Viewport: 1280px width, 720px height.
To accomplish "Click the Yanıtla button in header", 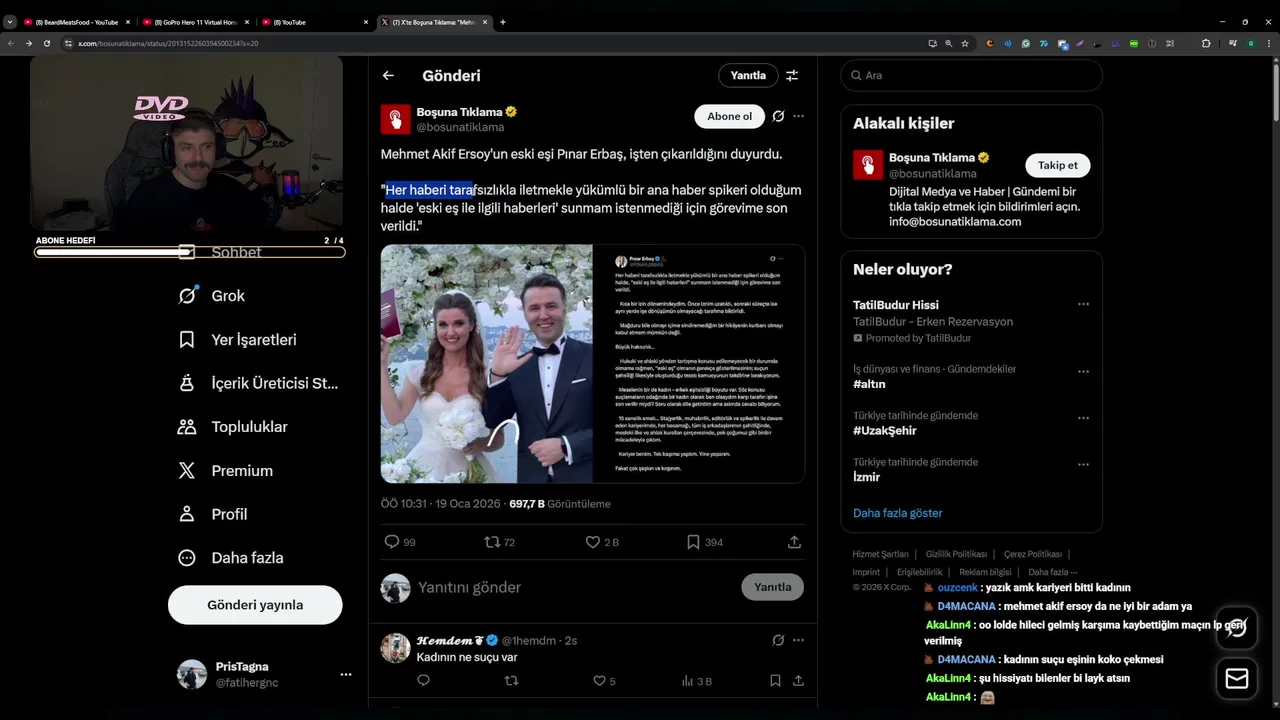I will 748,75.
